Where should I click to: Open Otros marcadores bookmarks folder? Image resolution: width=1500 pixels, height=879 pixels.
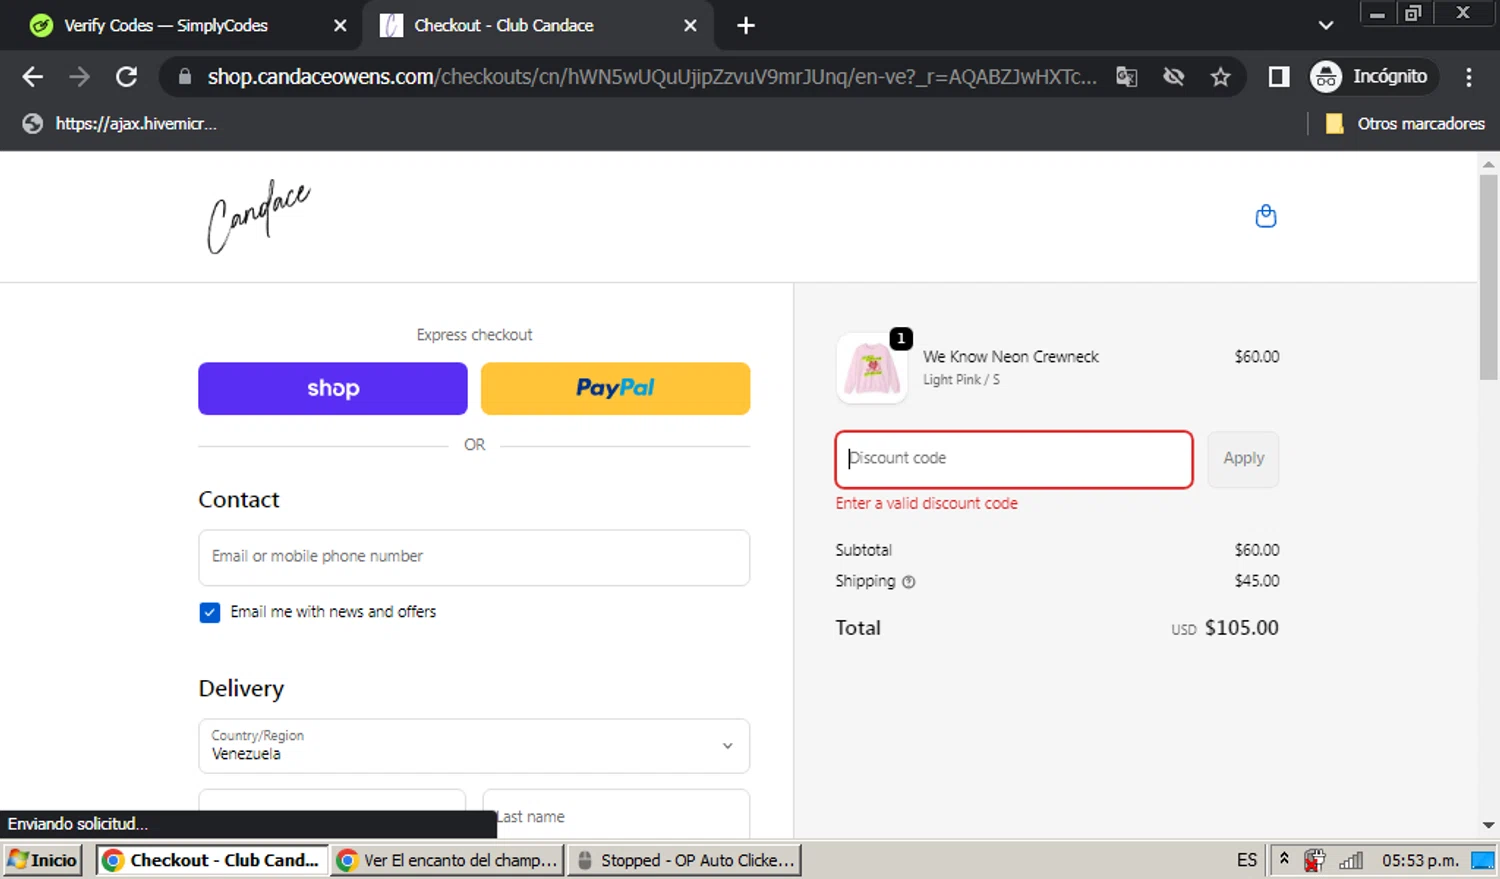pos(1405,124)
